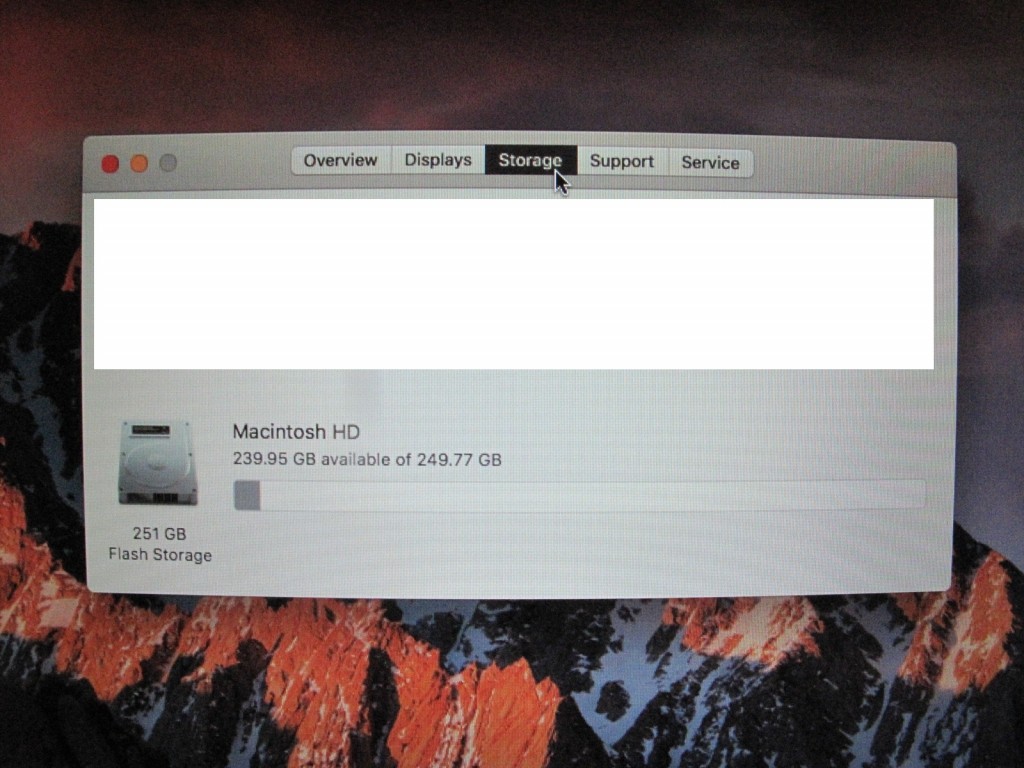Open the Service tab
The width and height of the screenshot is (1024, 768).
711,163
